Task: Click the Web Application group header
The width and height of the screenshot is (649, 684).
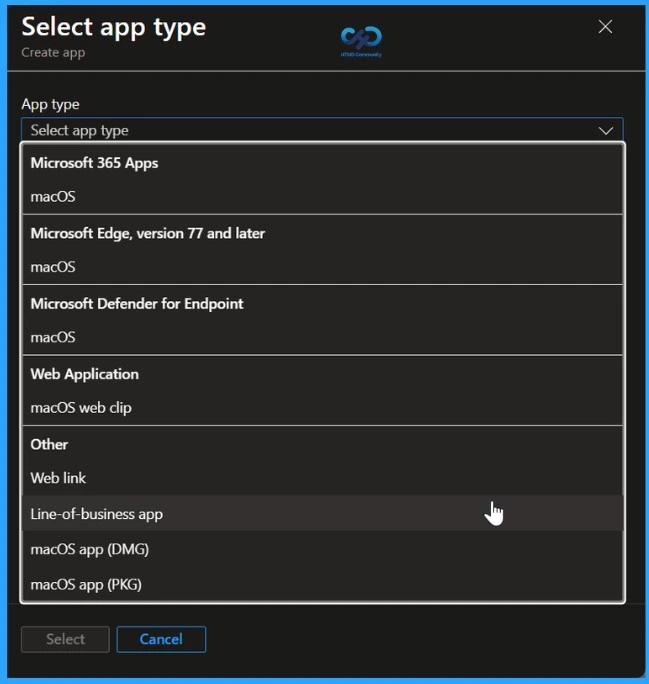Action: click(85, 374)
